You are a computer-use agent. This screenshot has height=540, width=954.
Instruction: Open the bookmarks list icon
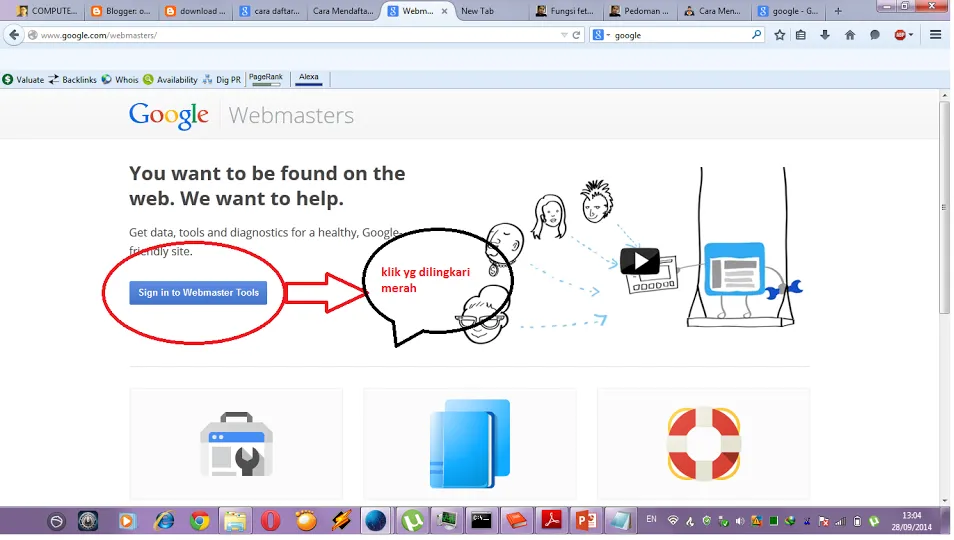(x=801, y=35)
